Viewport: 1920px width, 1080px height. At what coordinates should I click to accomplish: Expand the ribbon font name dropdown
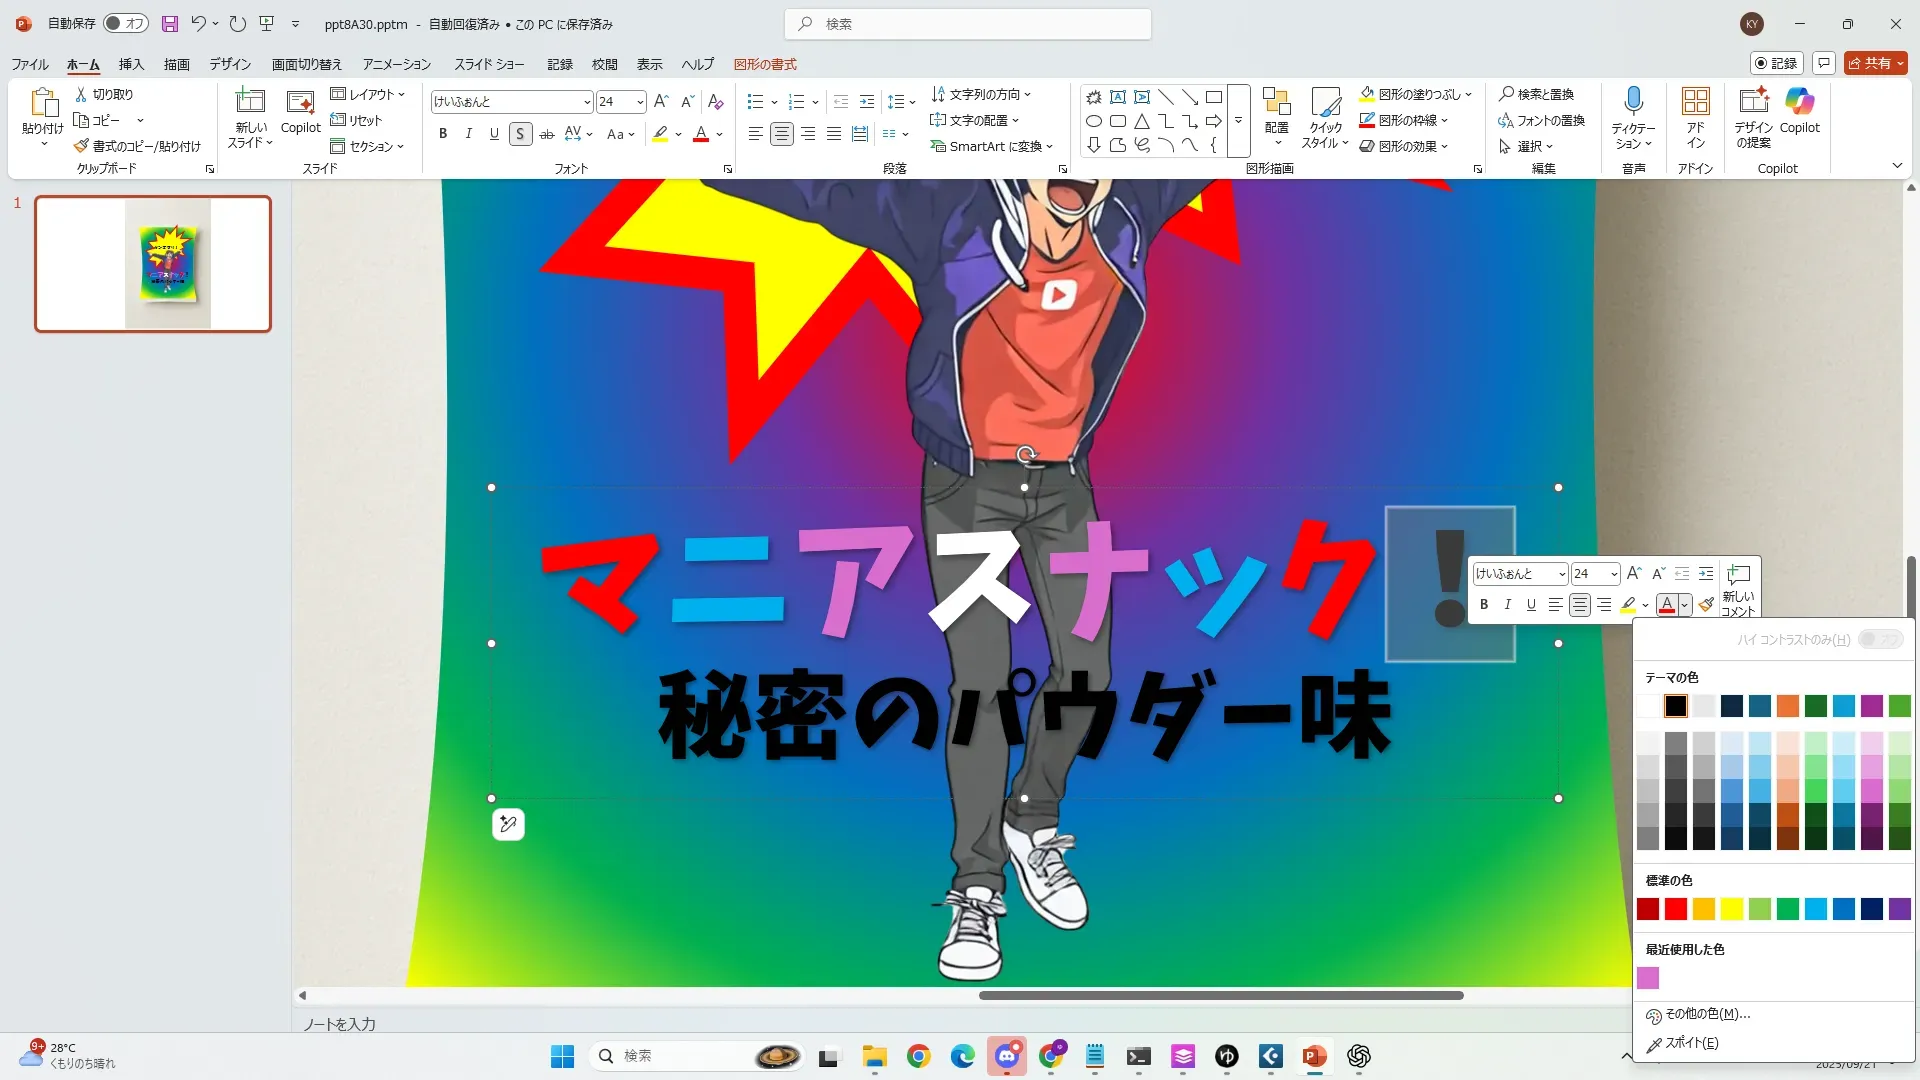pyautogui.click(x=587, y=102)
